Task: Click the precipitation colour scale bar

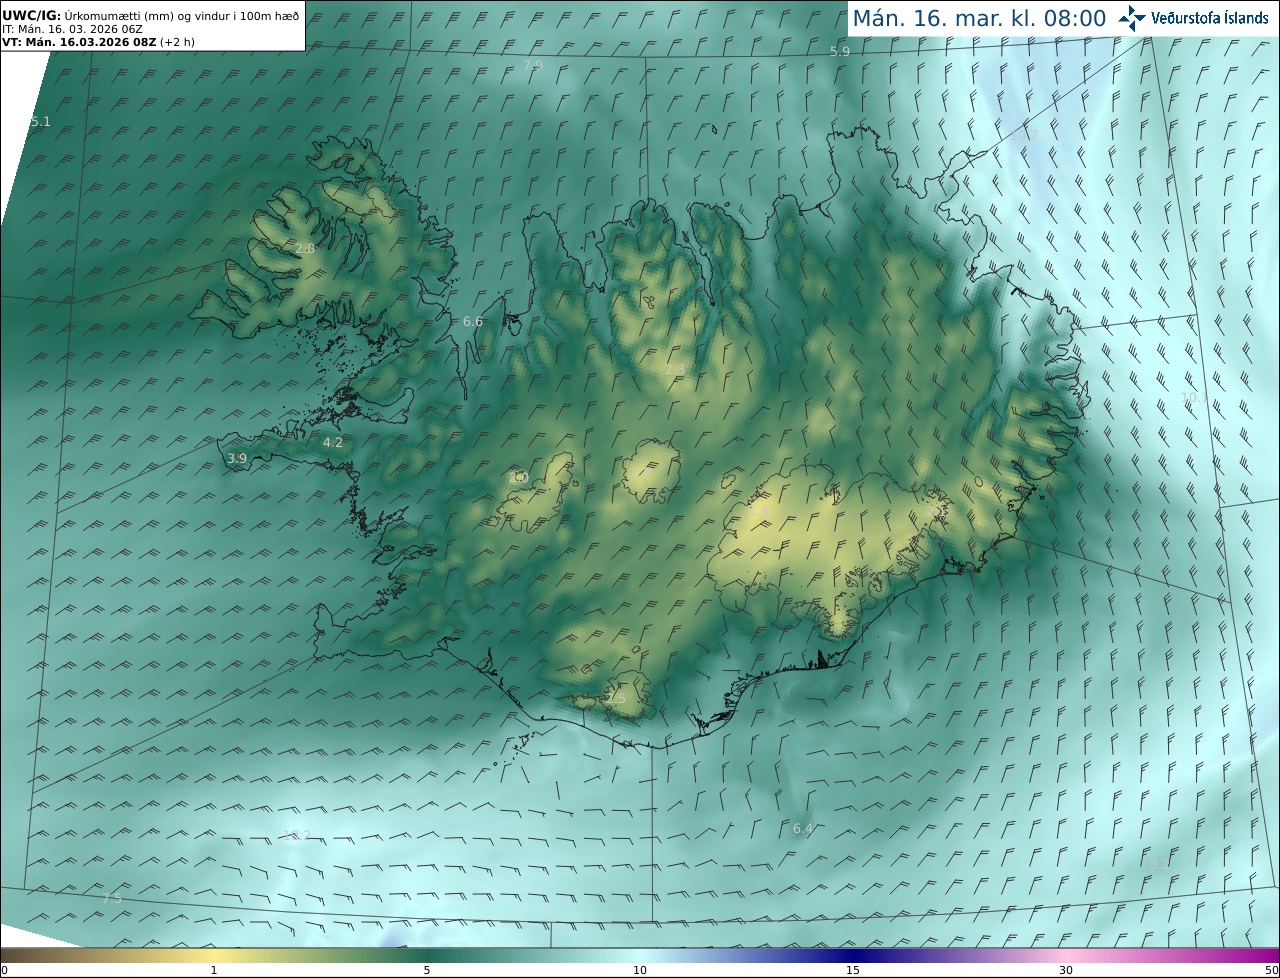Action: tap(640, 955)
